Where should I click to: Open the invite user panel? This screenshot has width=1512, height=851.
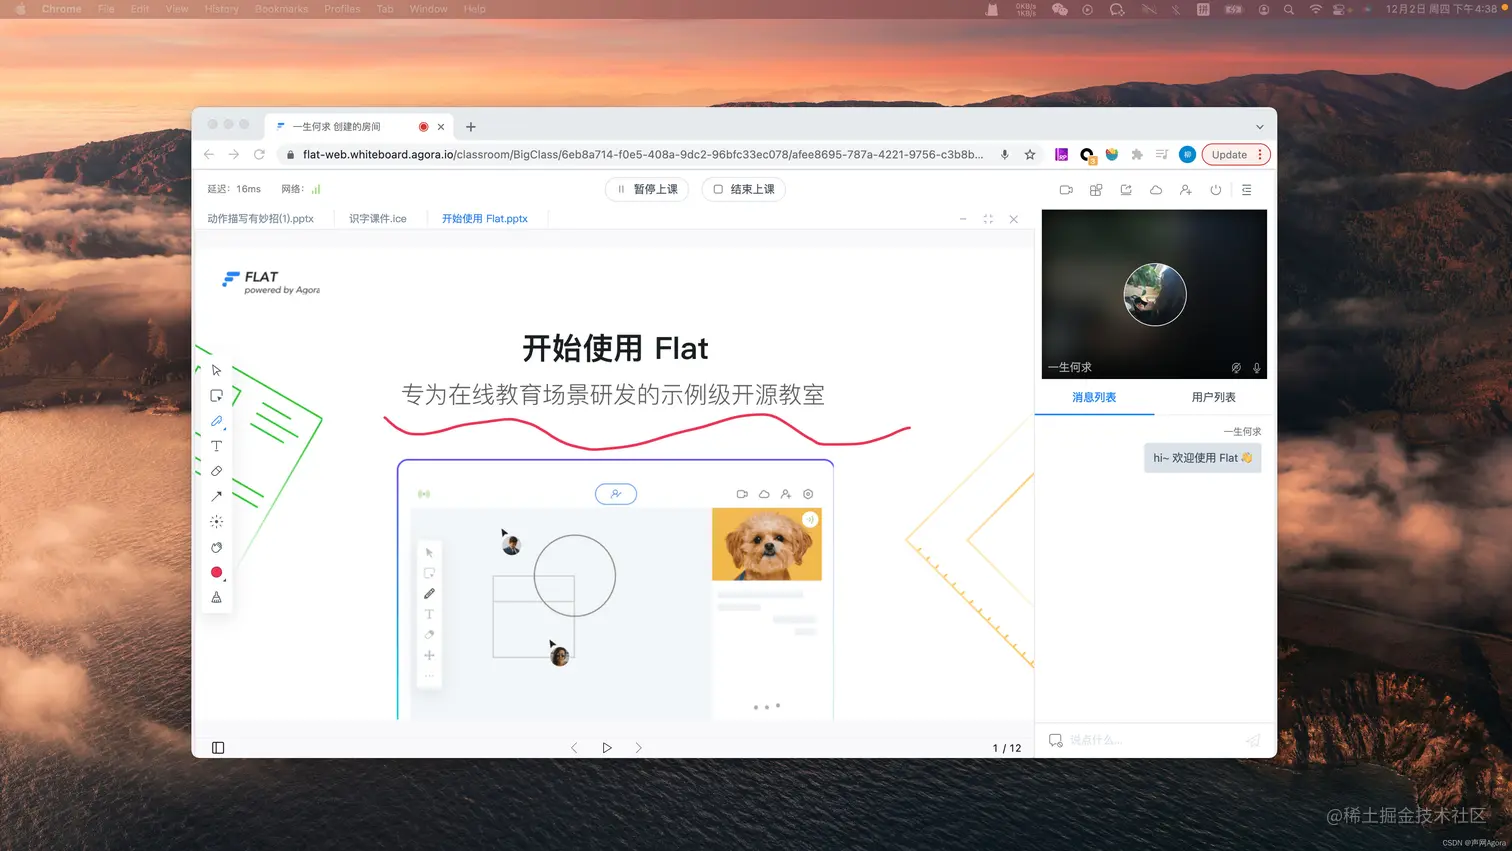(x=1185, y=189)
